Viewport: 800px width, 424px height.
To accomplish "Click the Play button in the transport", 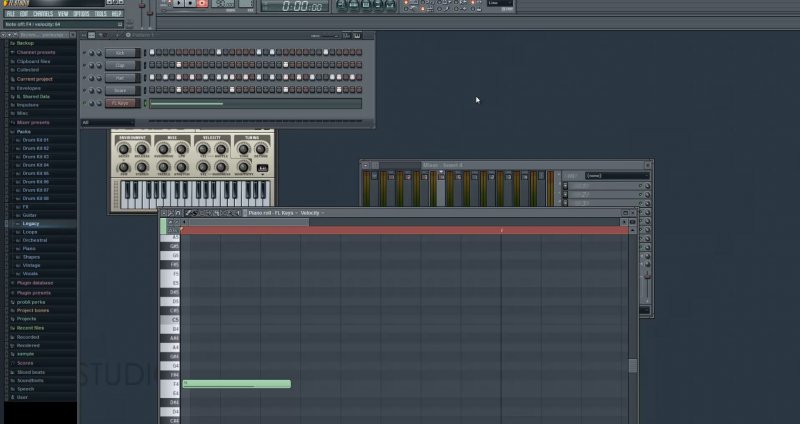I will pos(177,4).
